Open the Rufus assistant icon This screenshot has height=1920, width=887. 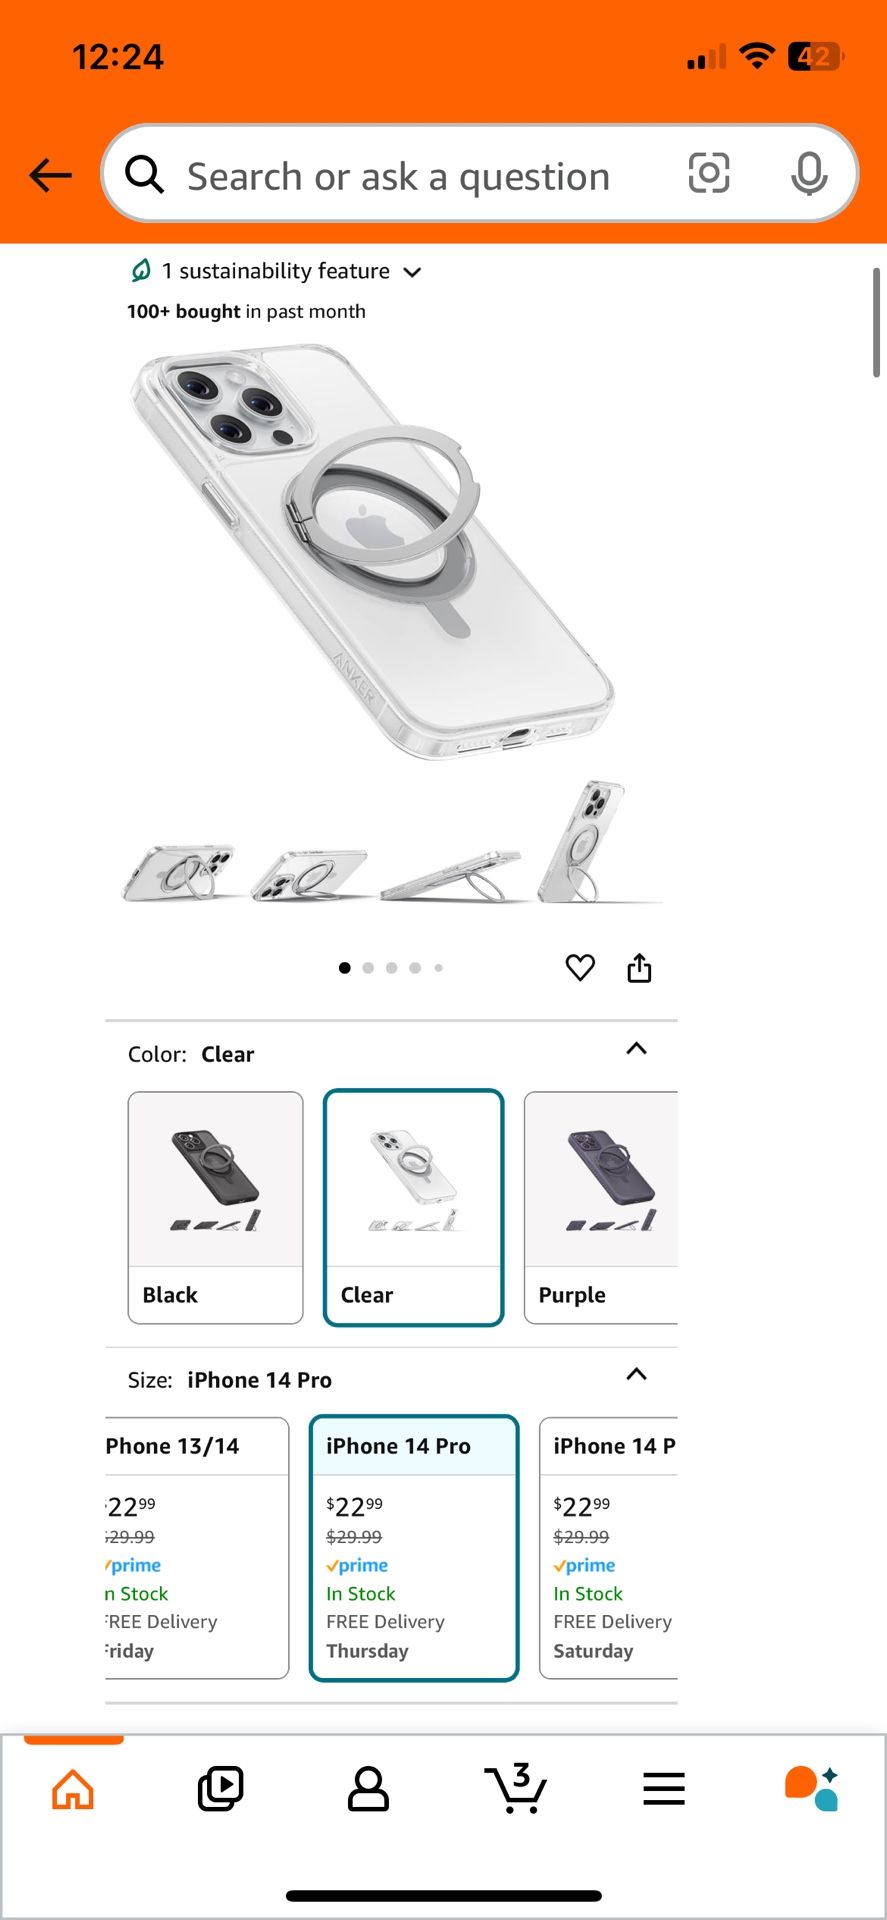[811, 1788]
